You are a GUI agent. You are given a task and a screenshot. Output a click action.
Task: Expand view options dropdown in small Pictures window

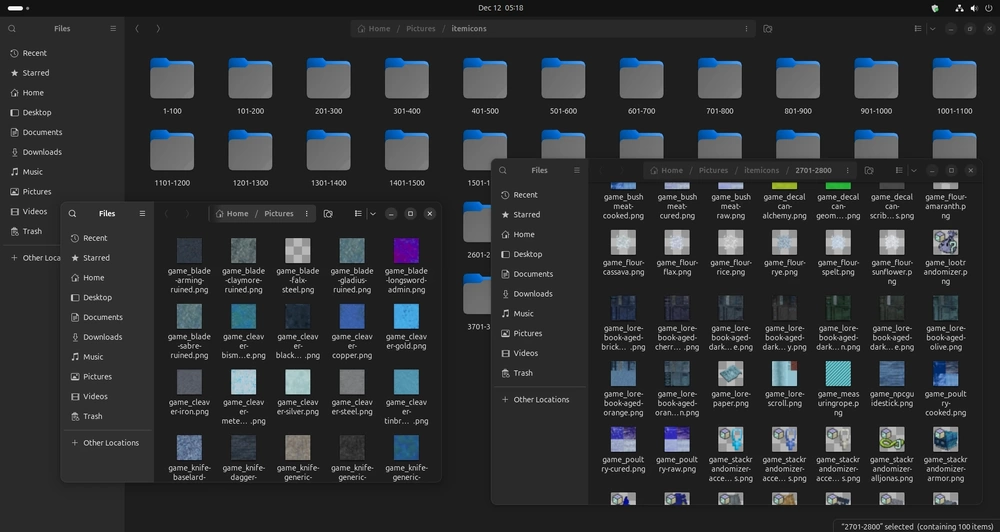pyautogui.click(x=373, y=214)
